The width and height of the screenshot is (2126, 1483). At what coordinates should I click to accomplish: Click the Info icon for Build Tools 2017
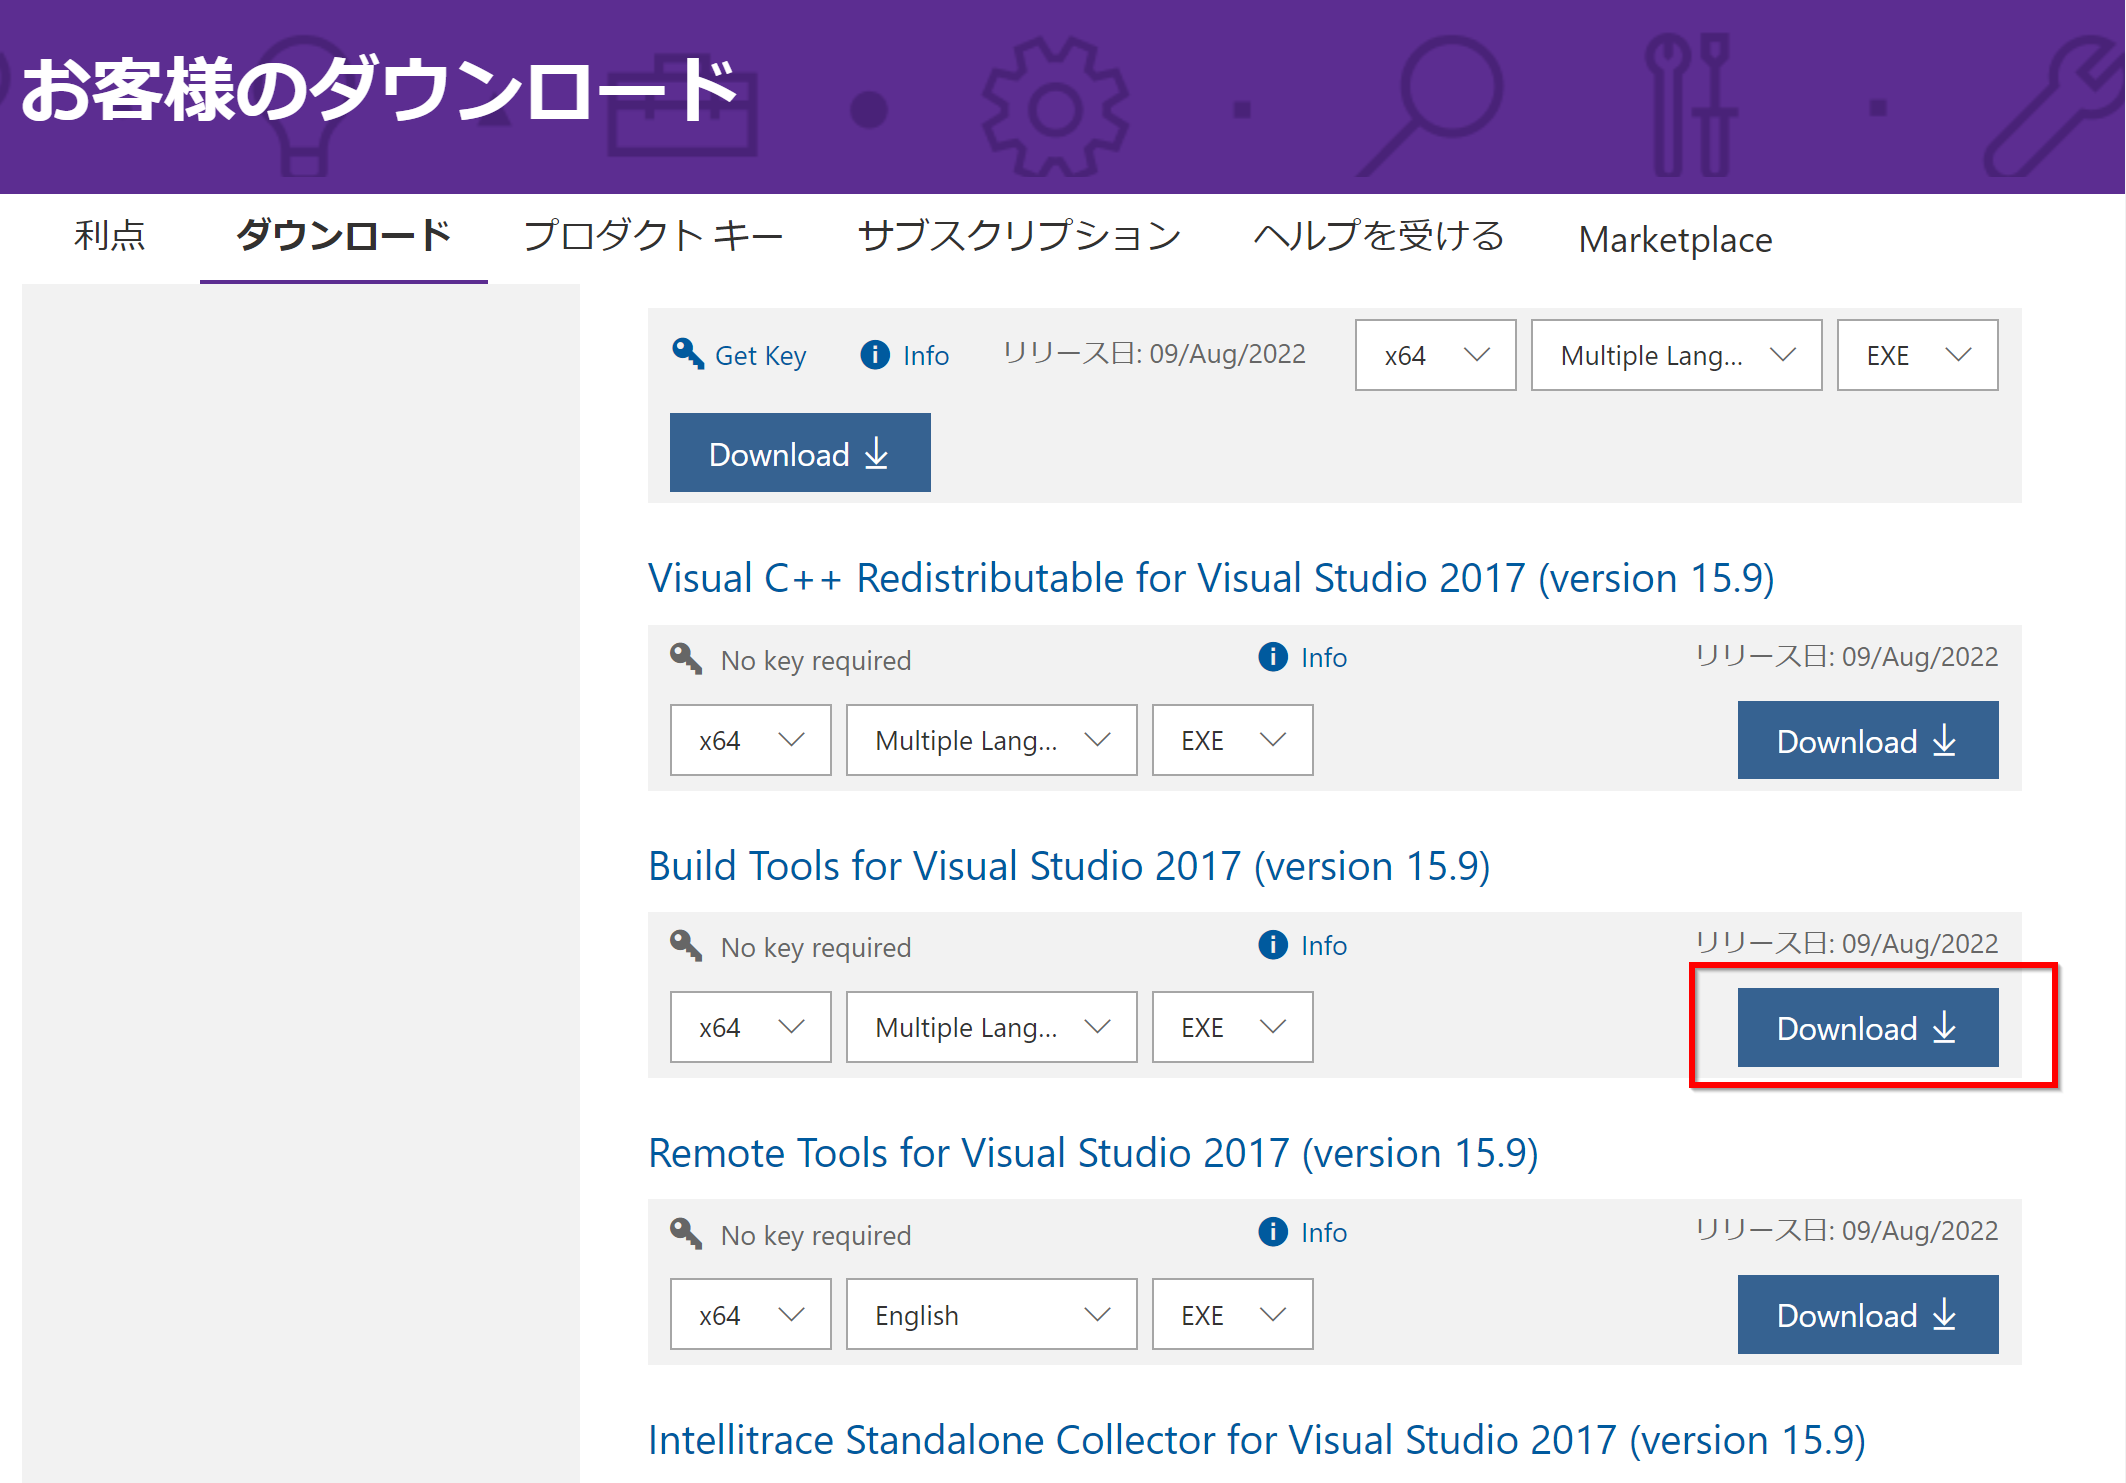1273,945
